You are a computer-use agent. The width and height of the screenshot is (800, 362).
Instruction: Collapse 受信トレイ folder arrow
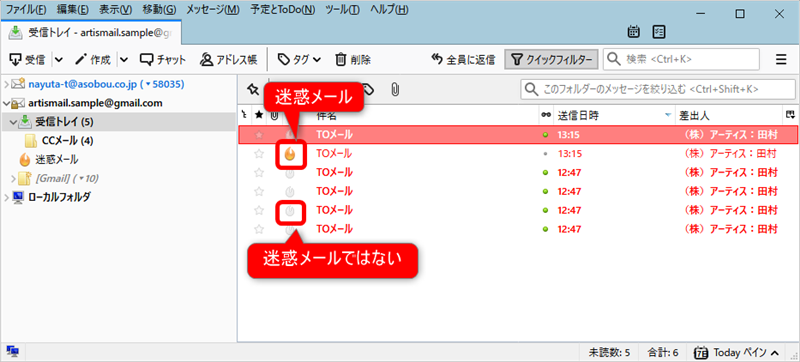[x=13, y=122]
